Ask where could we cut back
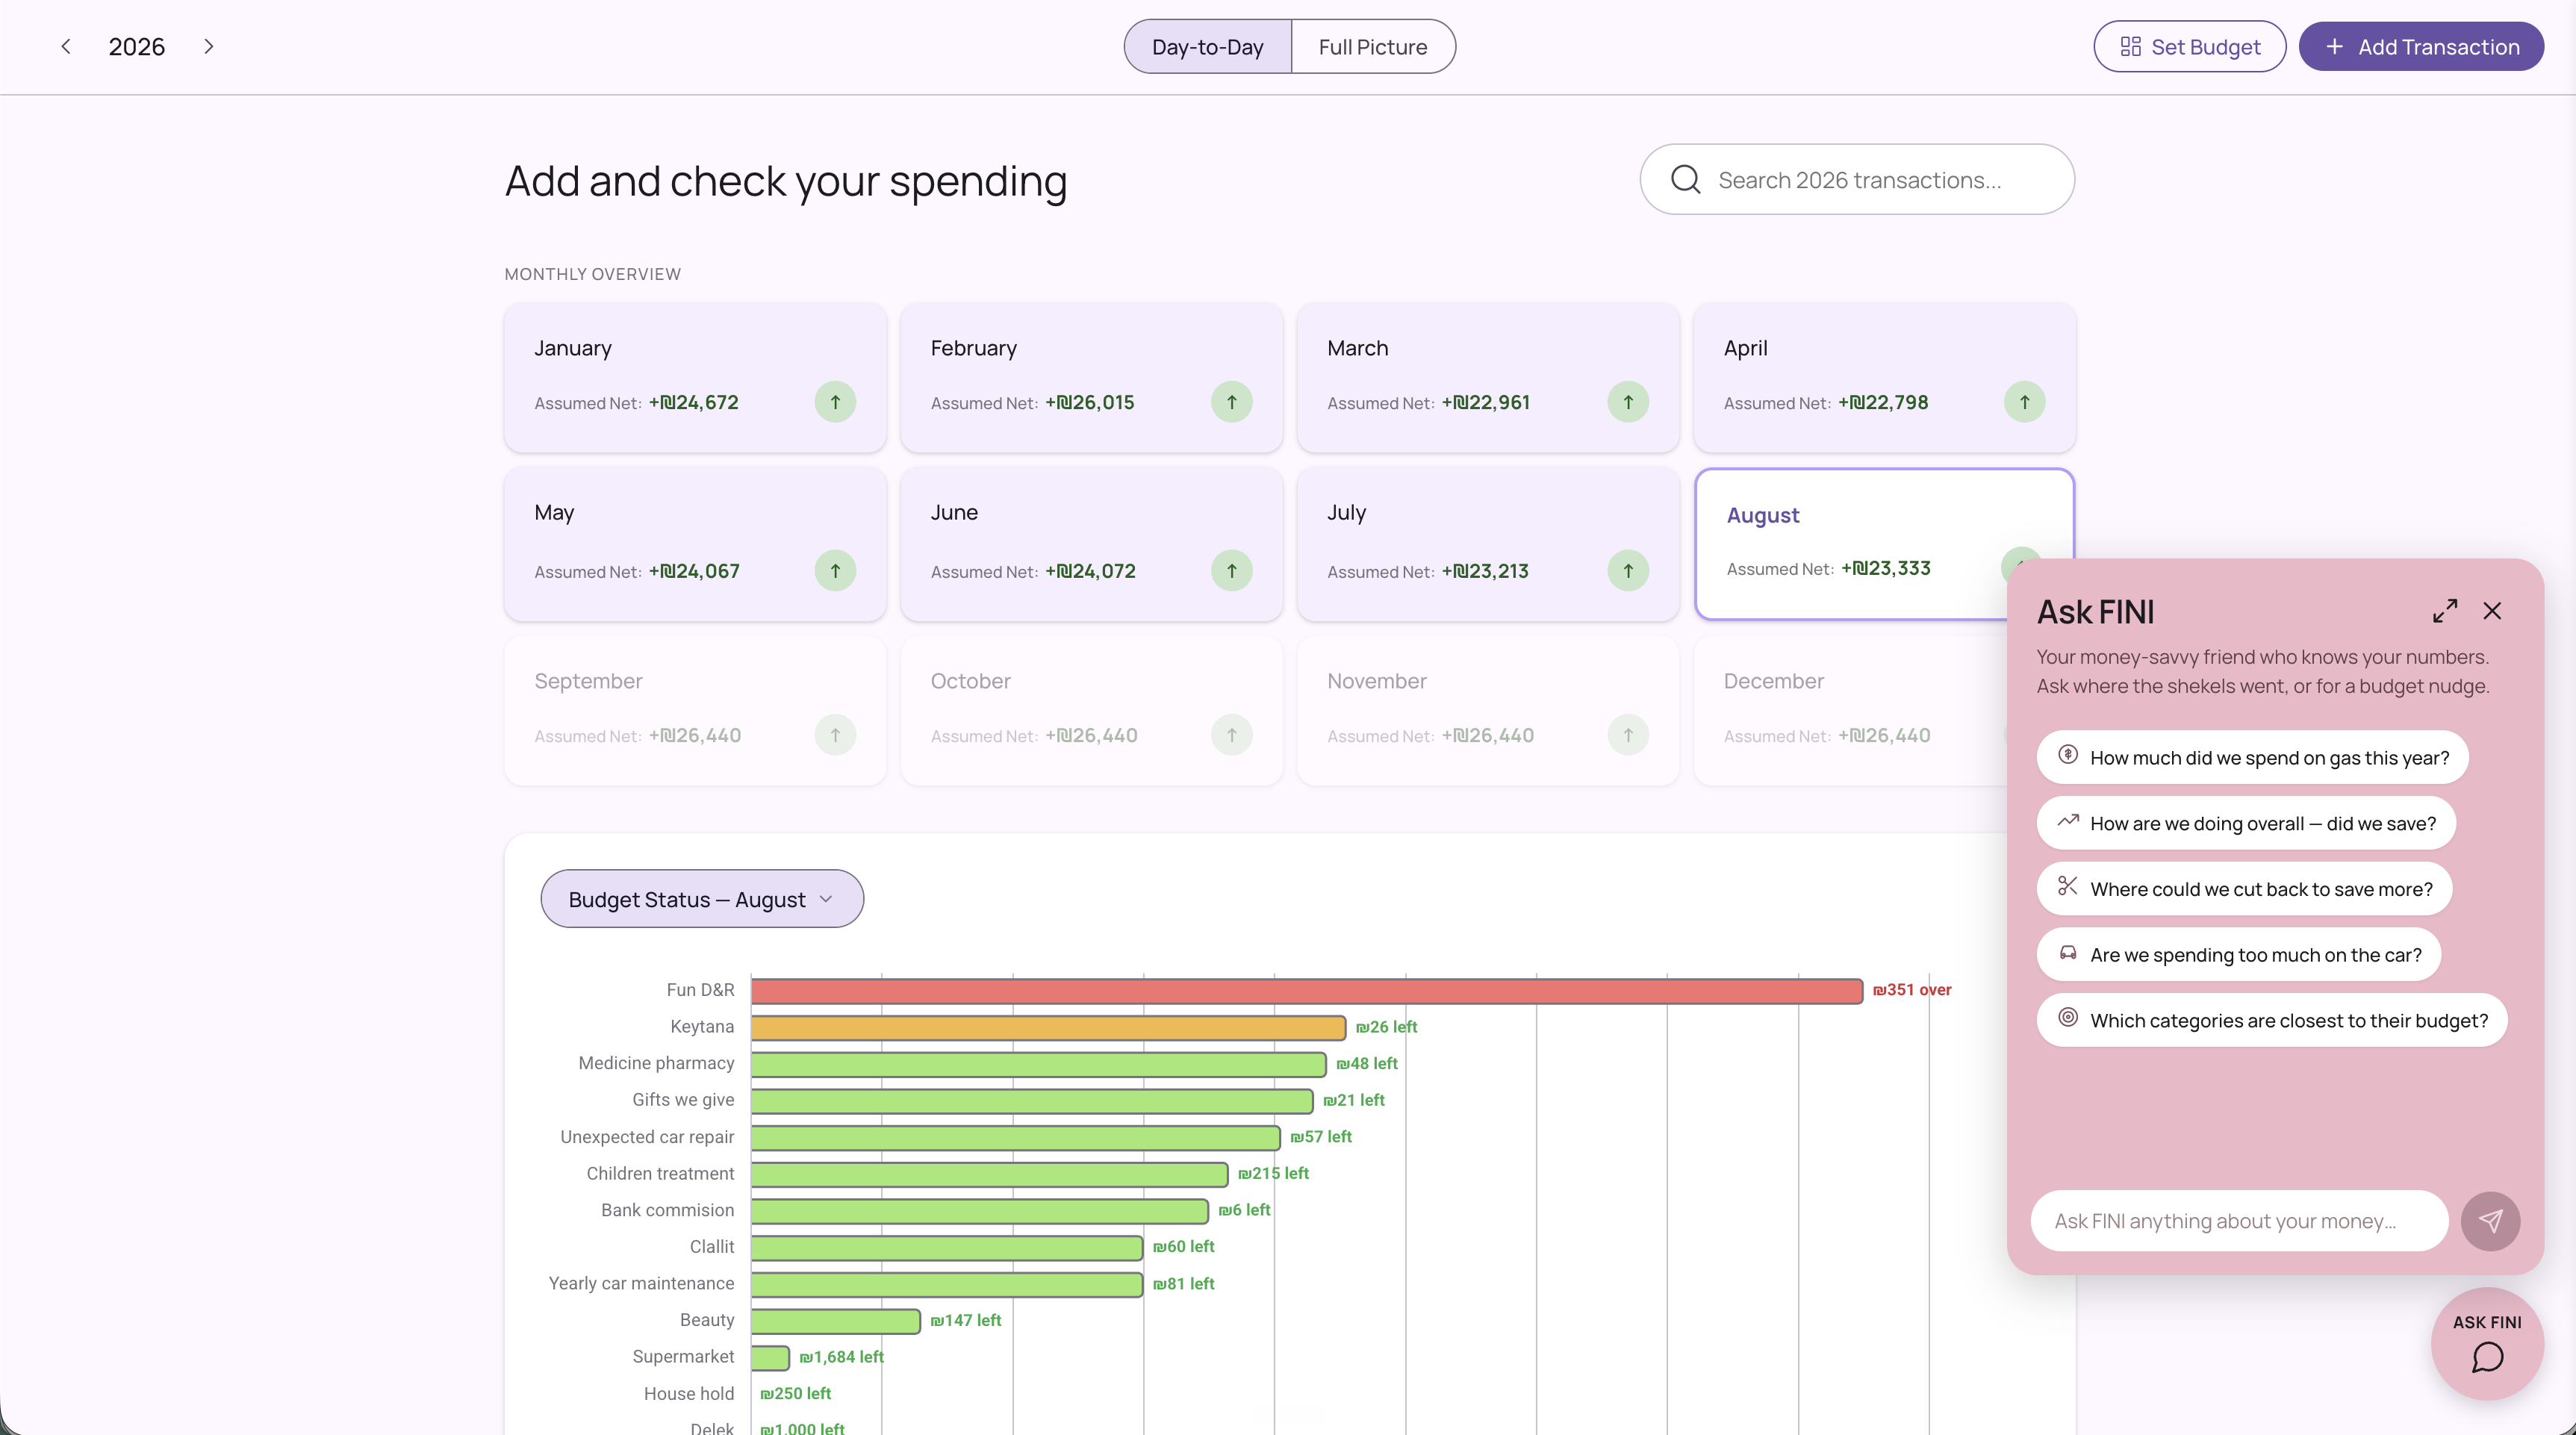Image resolution: width=2576 pixels, height=1435 pixels. (2244, 888)
